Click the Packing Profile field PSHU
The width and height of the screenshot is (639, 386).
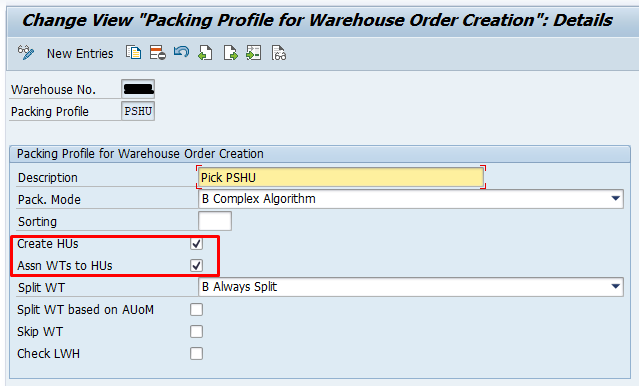(x=138, y=111)
